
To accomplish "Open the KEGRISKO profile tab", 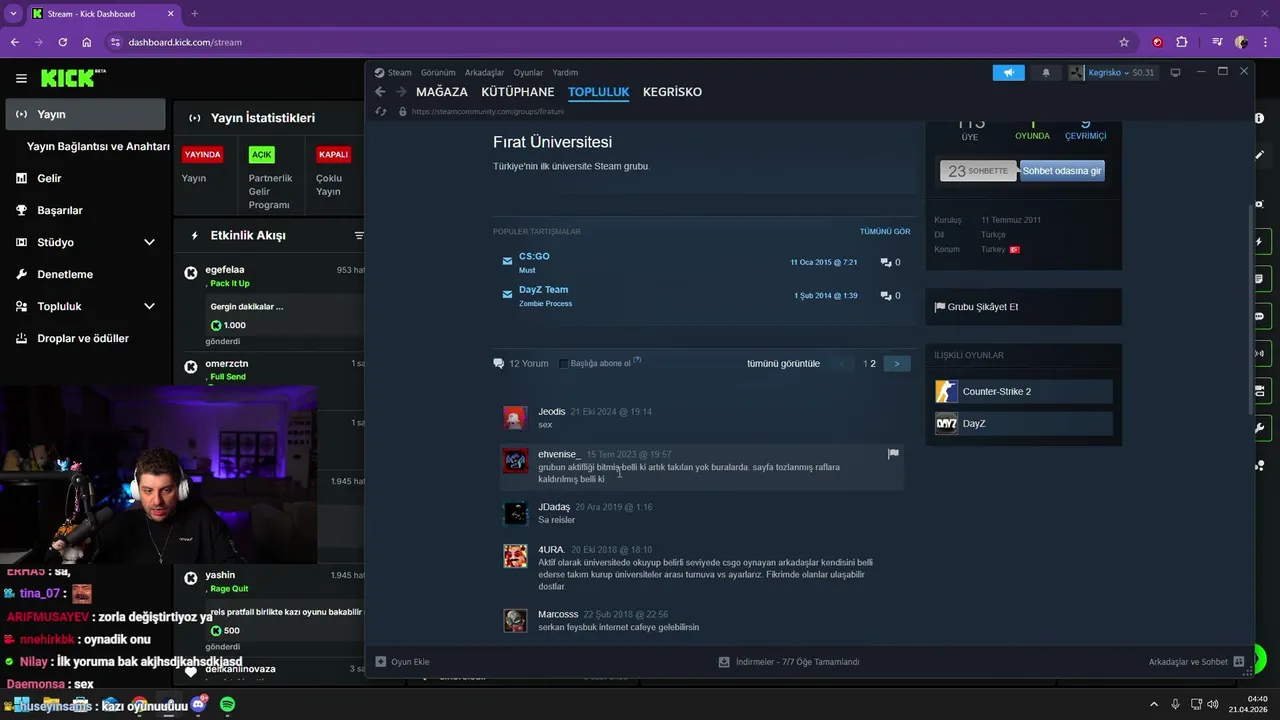I will [x=672, y=92].
